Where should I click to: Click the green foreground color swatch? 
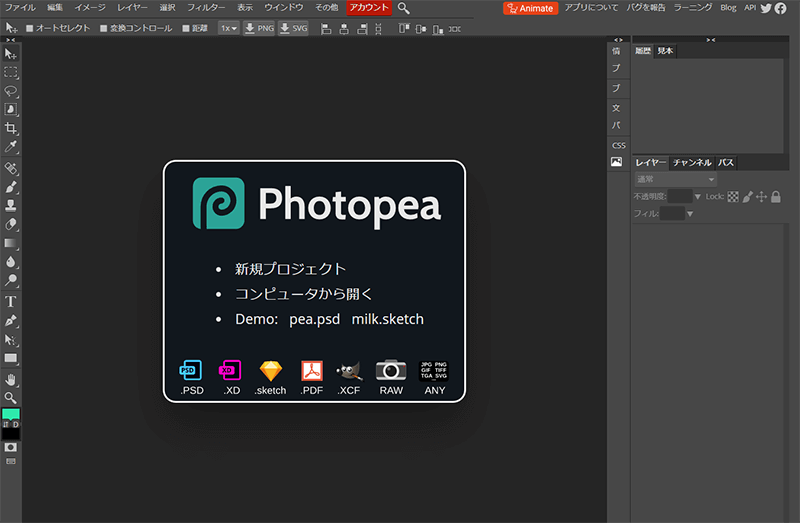(x=11, y=413)
